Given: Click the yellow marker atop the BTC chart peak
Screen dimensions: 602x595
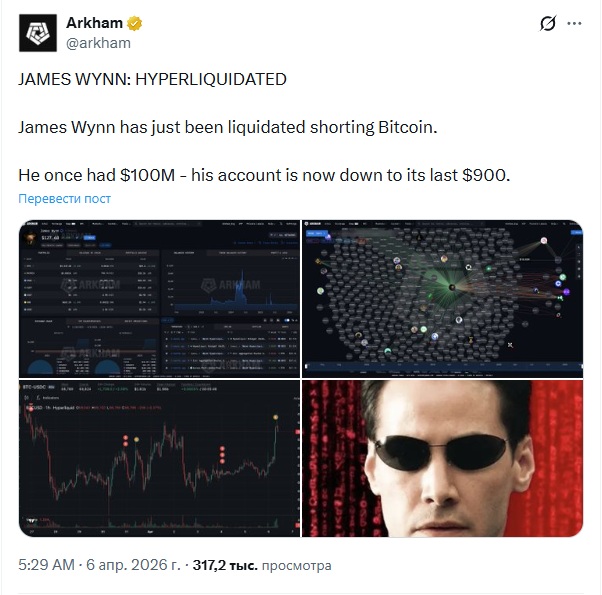Looking at the screenshot, I should (276, 417).
